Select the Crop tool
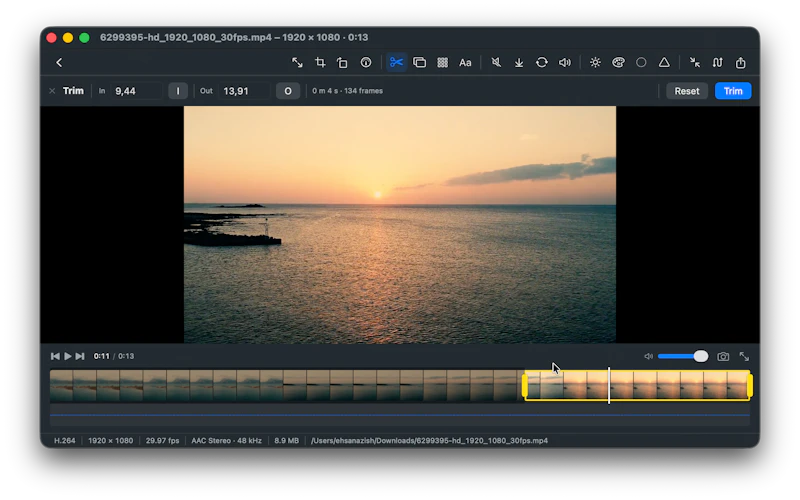 pyautogui.click(x=320, y=63)
